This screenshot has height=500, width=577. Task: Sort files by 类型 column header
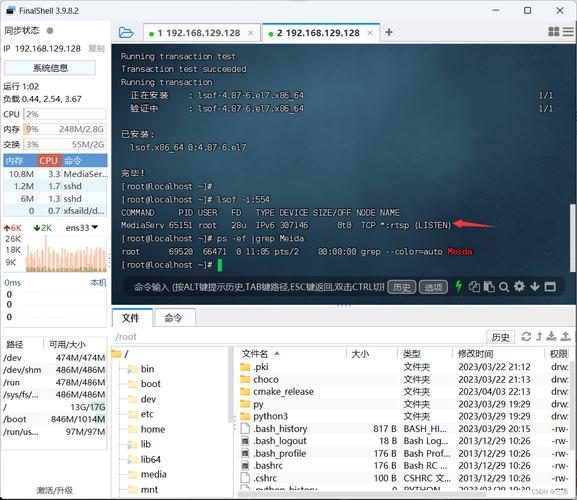(x=425, y=354)
